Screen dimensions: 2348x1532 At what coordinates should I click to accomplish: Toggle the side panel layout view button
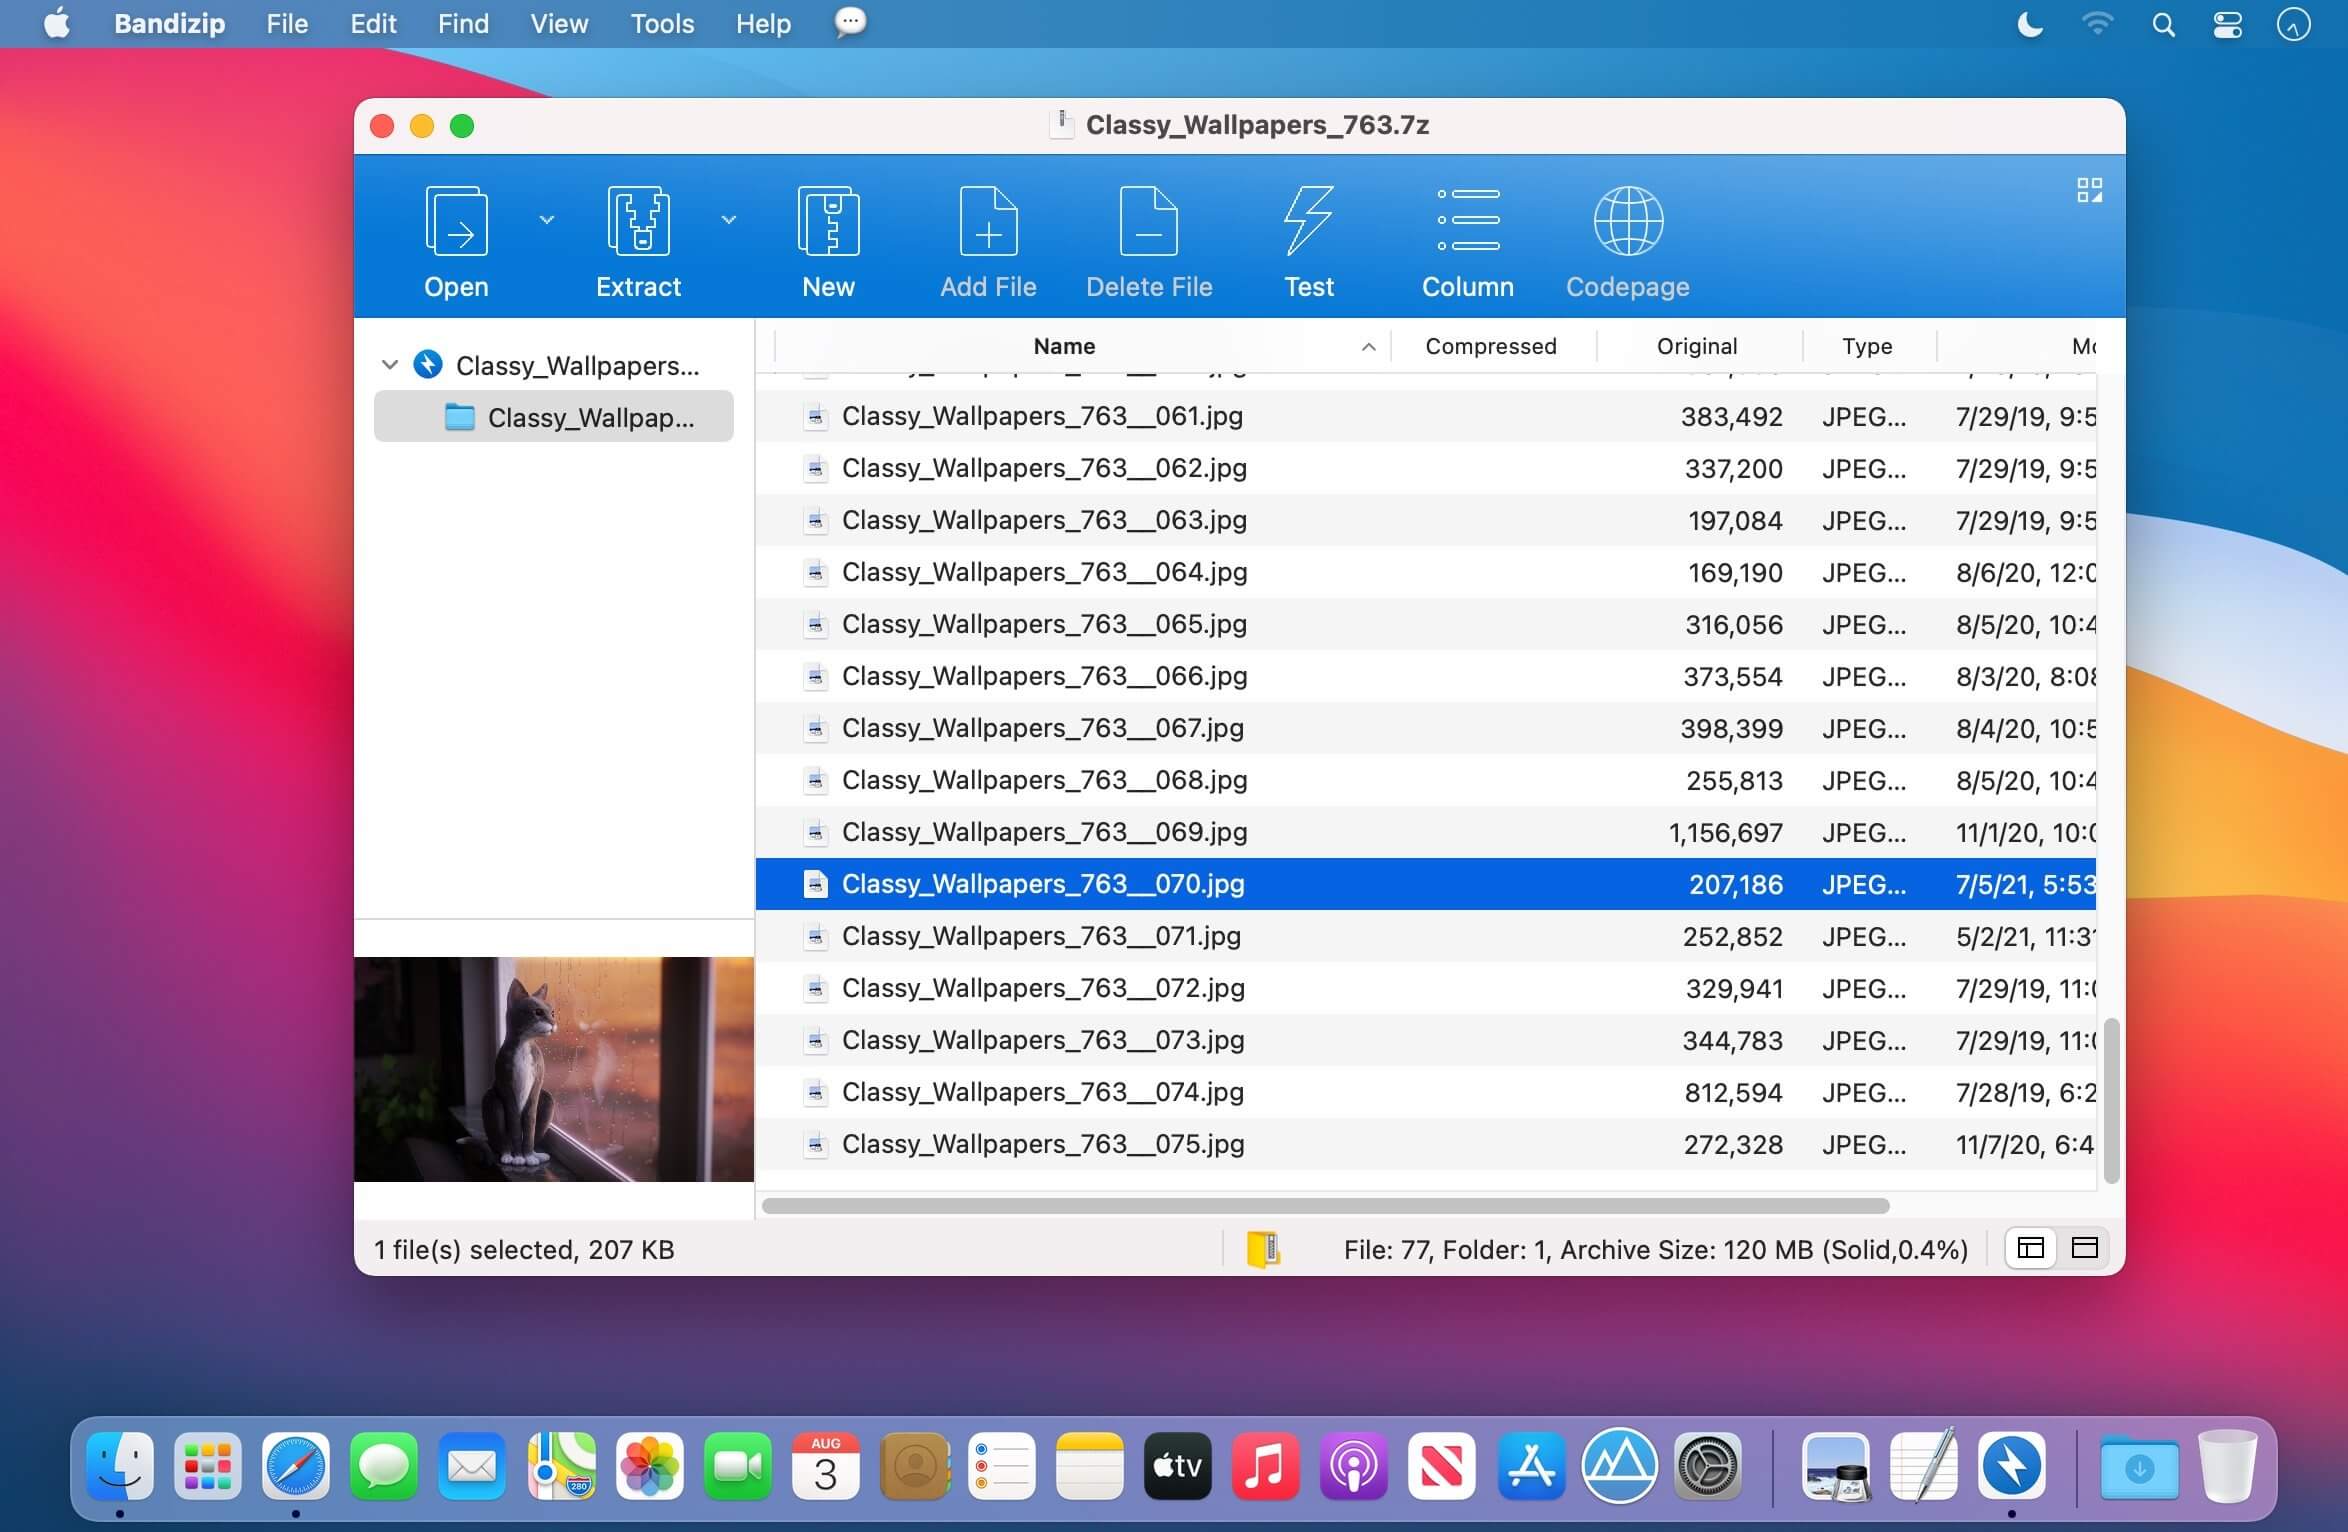click(2030, 1248)
